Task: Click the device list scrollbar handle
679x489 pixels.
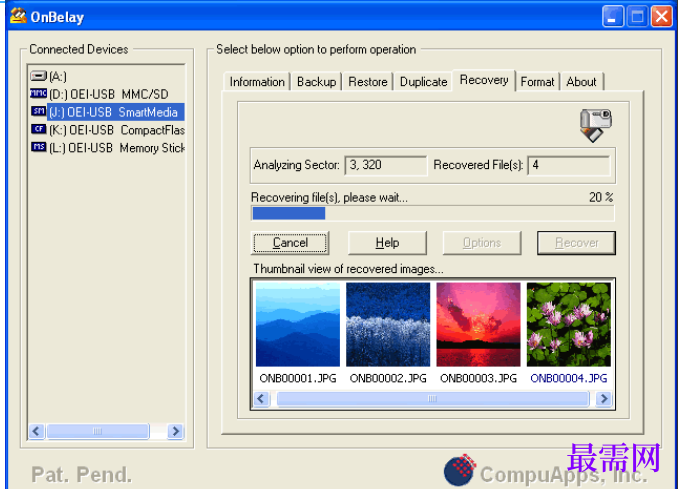Action: click(x=98, y=431)
